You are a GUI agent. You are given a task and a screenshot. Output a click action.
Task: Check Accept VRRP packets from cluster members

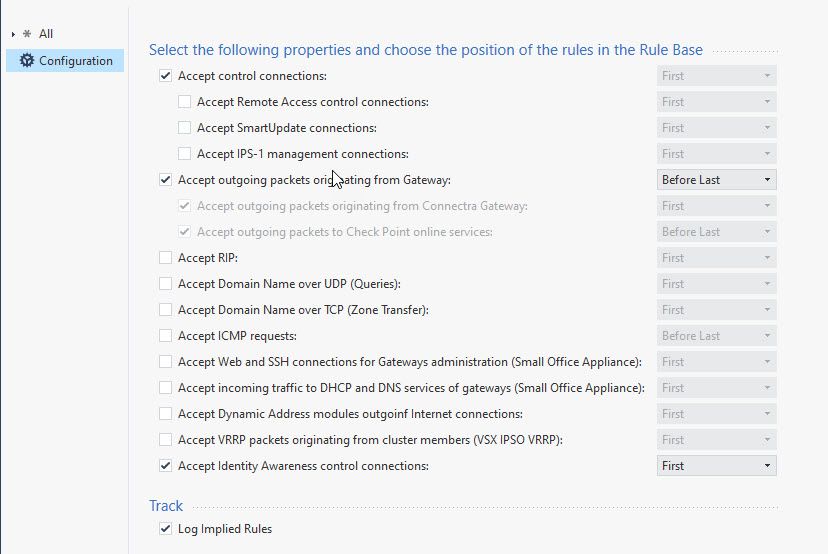[x=166, y=440]
